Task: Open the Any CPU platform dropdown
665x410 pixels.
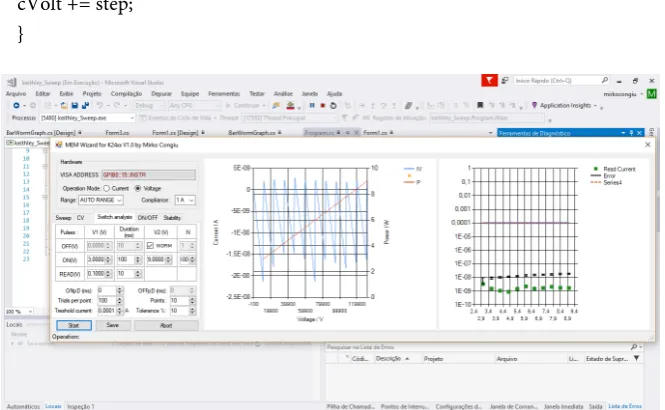Action: 194,105
